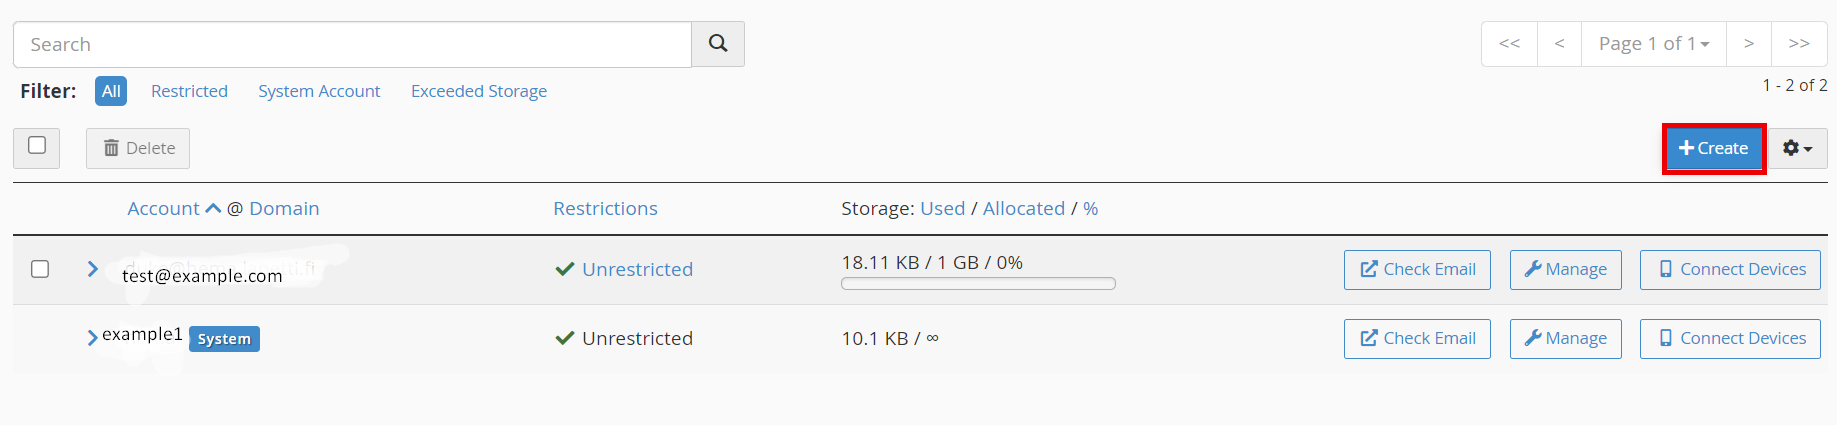The image size is (1837, 425).
Task: Filter by Exceeded Storage
Action: [x=479, y=91]
